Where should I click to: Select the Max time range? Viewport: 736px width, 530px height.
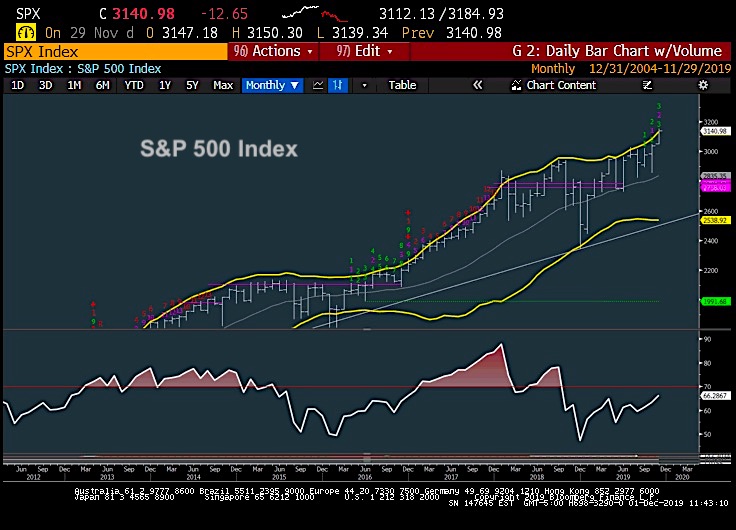[223, 85]
